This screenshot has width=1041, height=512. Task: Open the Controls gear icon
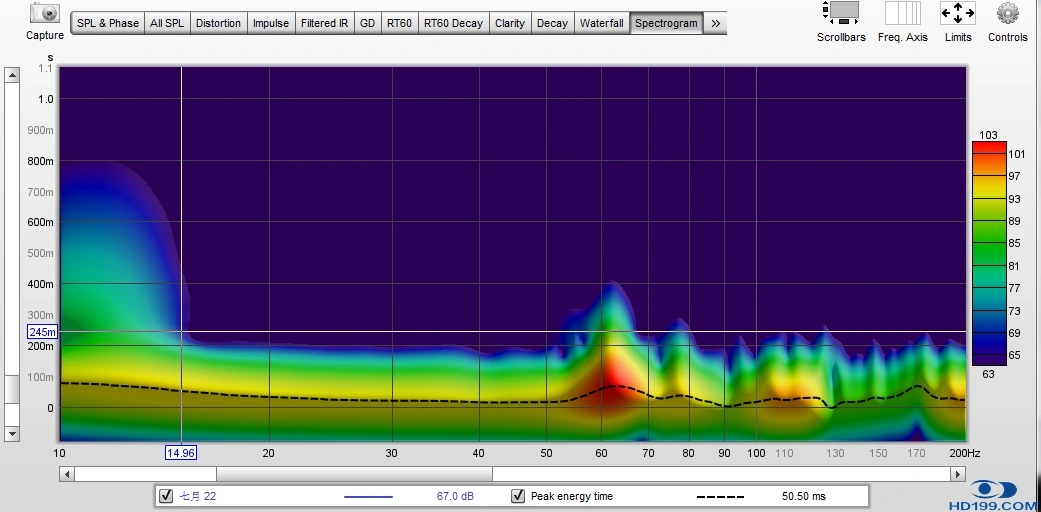pos(1007,14)
